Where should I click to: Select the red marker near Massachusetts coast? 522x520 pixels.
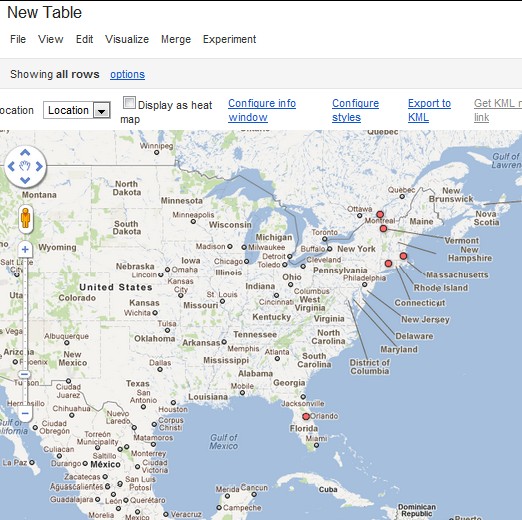click(x=403, y=256)
